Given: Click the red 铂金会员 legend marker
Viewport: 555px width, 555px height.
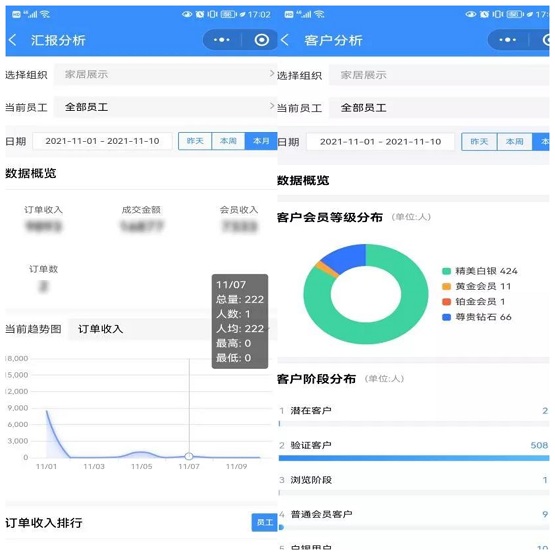Looking at the screenshot, I should tap(446, 302).
